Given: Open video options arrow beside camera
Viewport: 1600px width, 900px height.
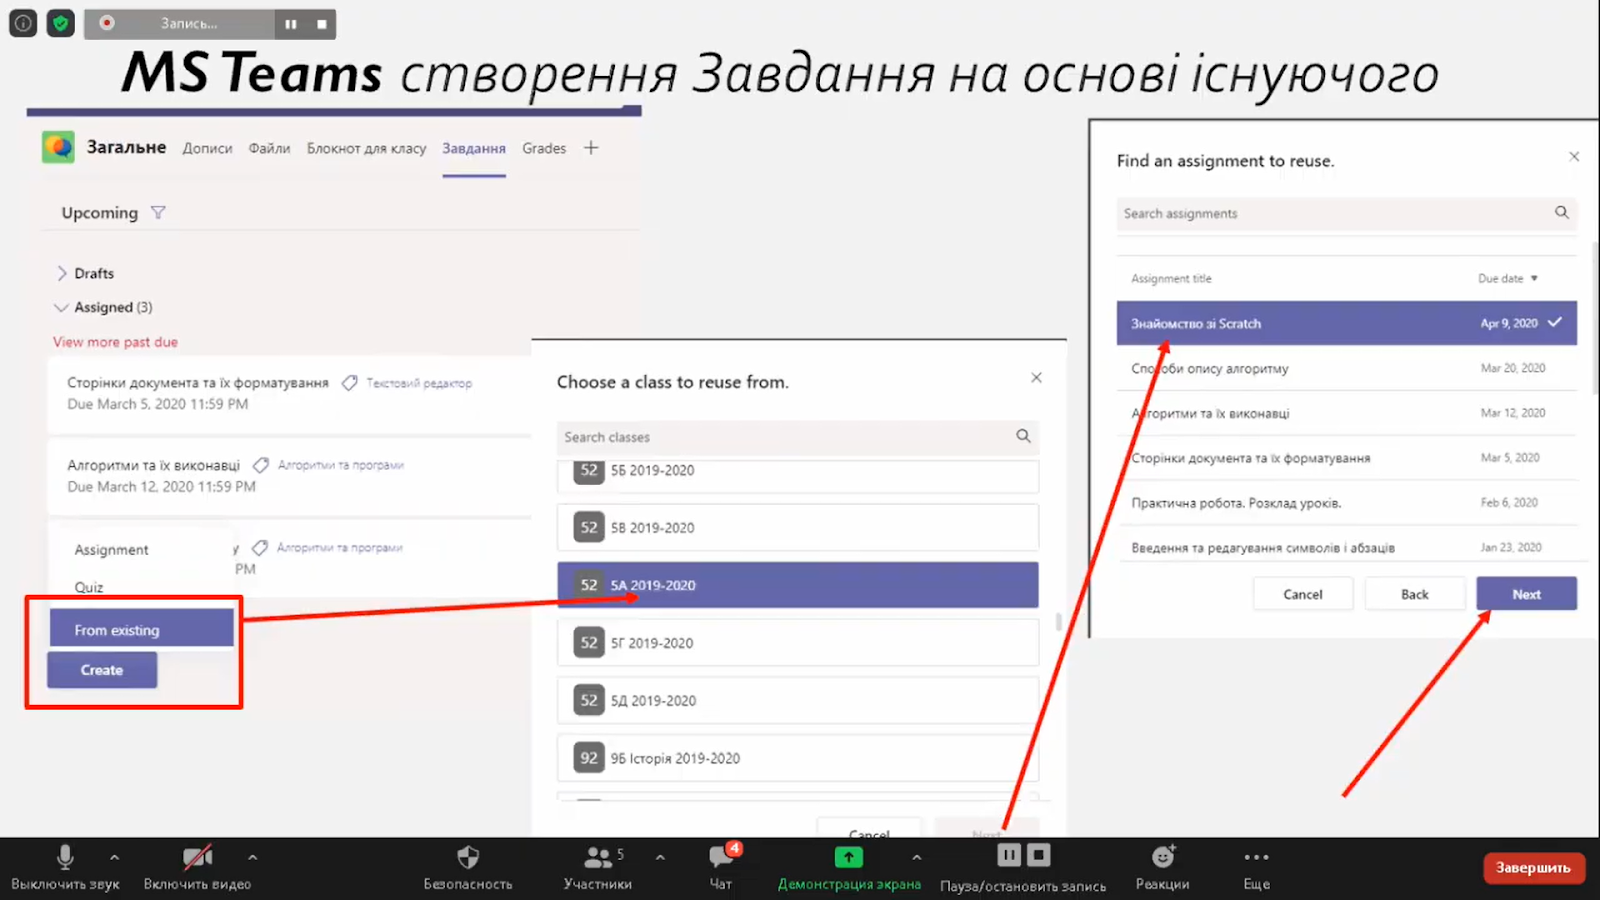Looking at the screenshot, I should coord(252,857).
